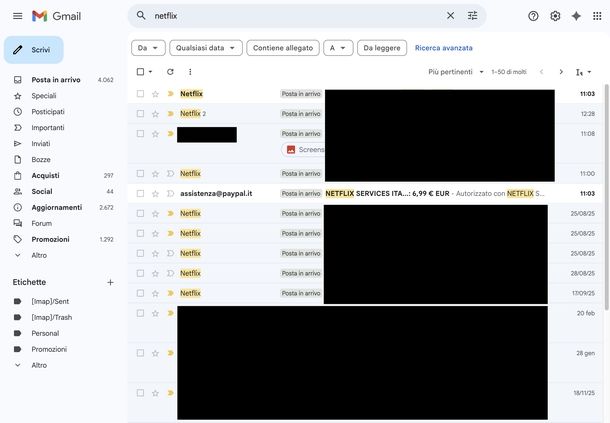Open search filter options icon
Screen dimensions: 610x423
(x=472, y=16)
